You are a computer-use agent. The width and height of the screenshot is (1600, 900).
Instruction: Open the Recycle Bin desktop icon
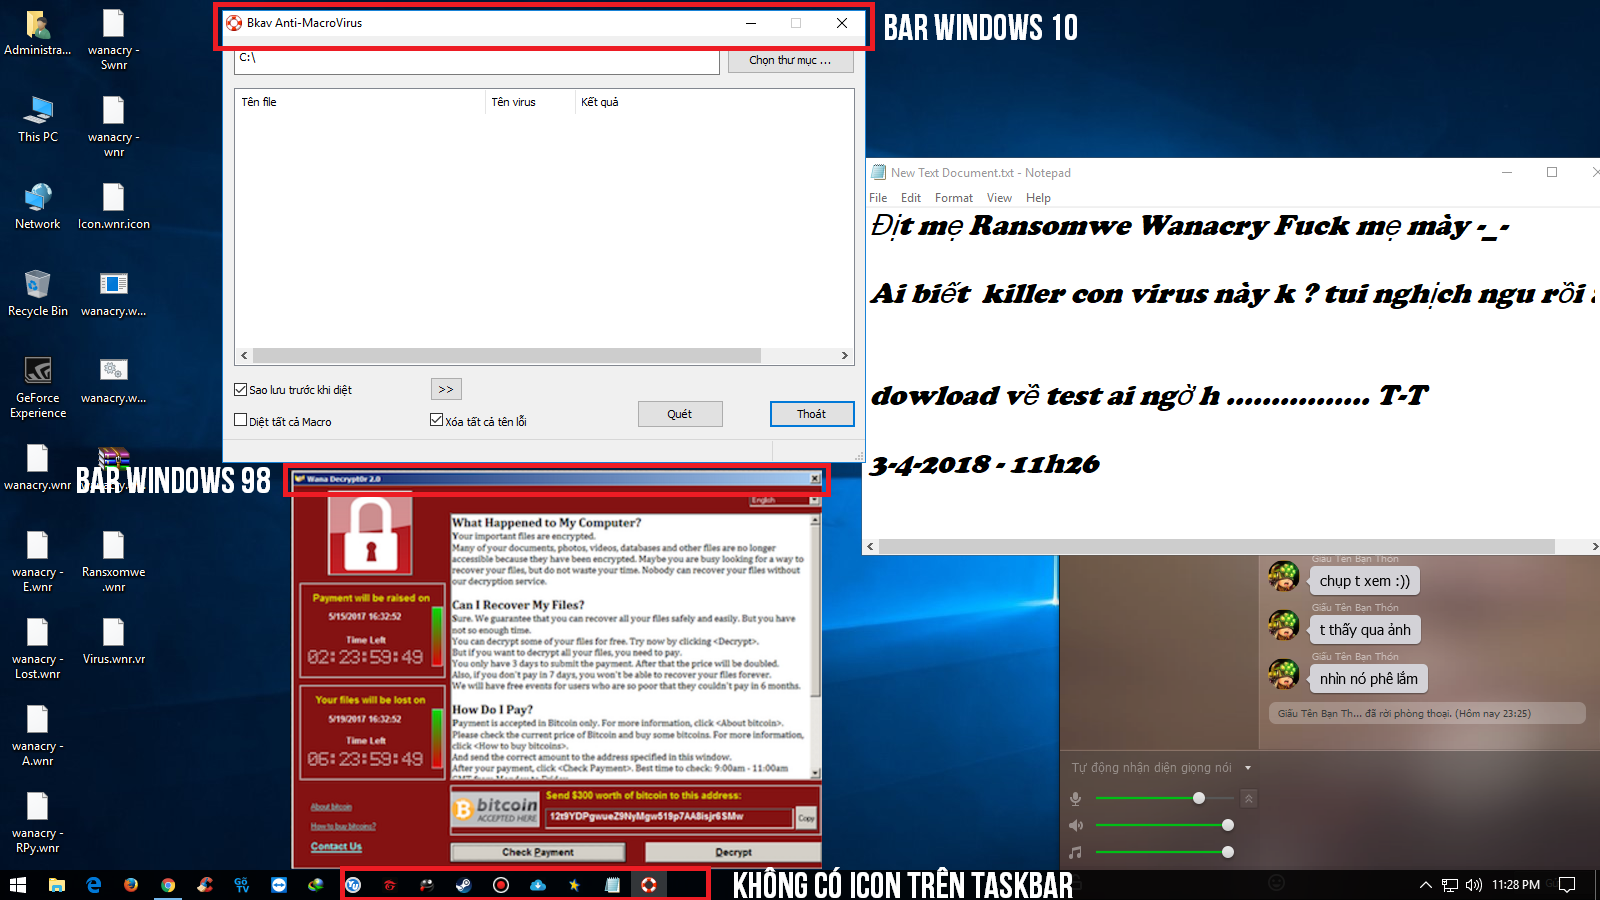coord(38,293)
